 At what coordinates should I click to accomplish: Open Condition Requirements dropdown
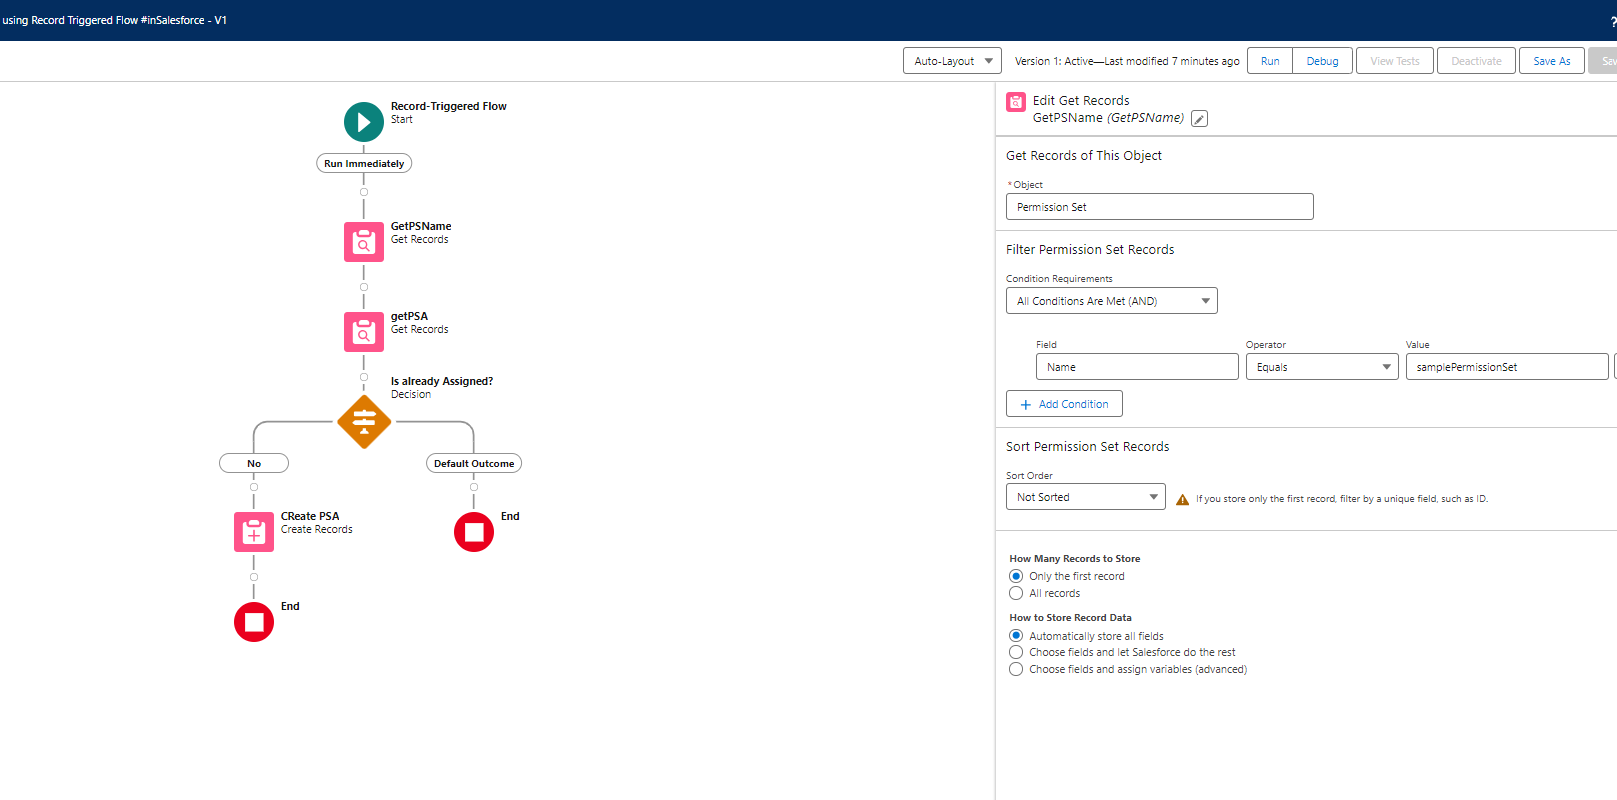pos(1111,301)
